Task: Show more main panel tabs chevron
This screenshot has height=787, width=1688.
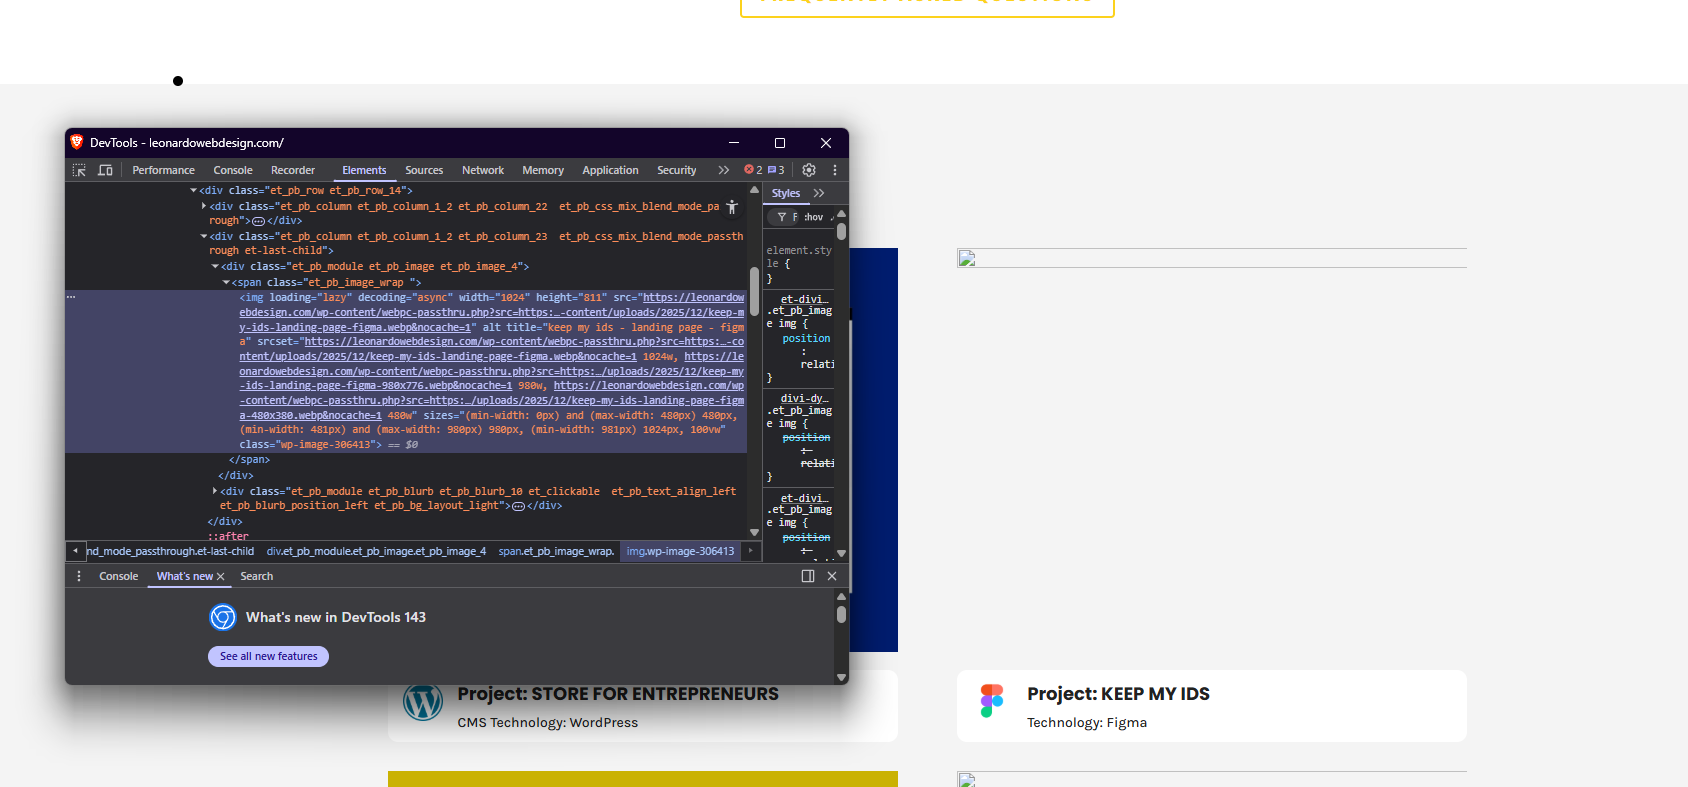Action: click(723, 170)
